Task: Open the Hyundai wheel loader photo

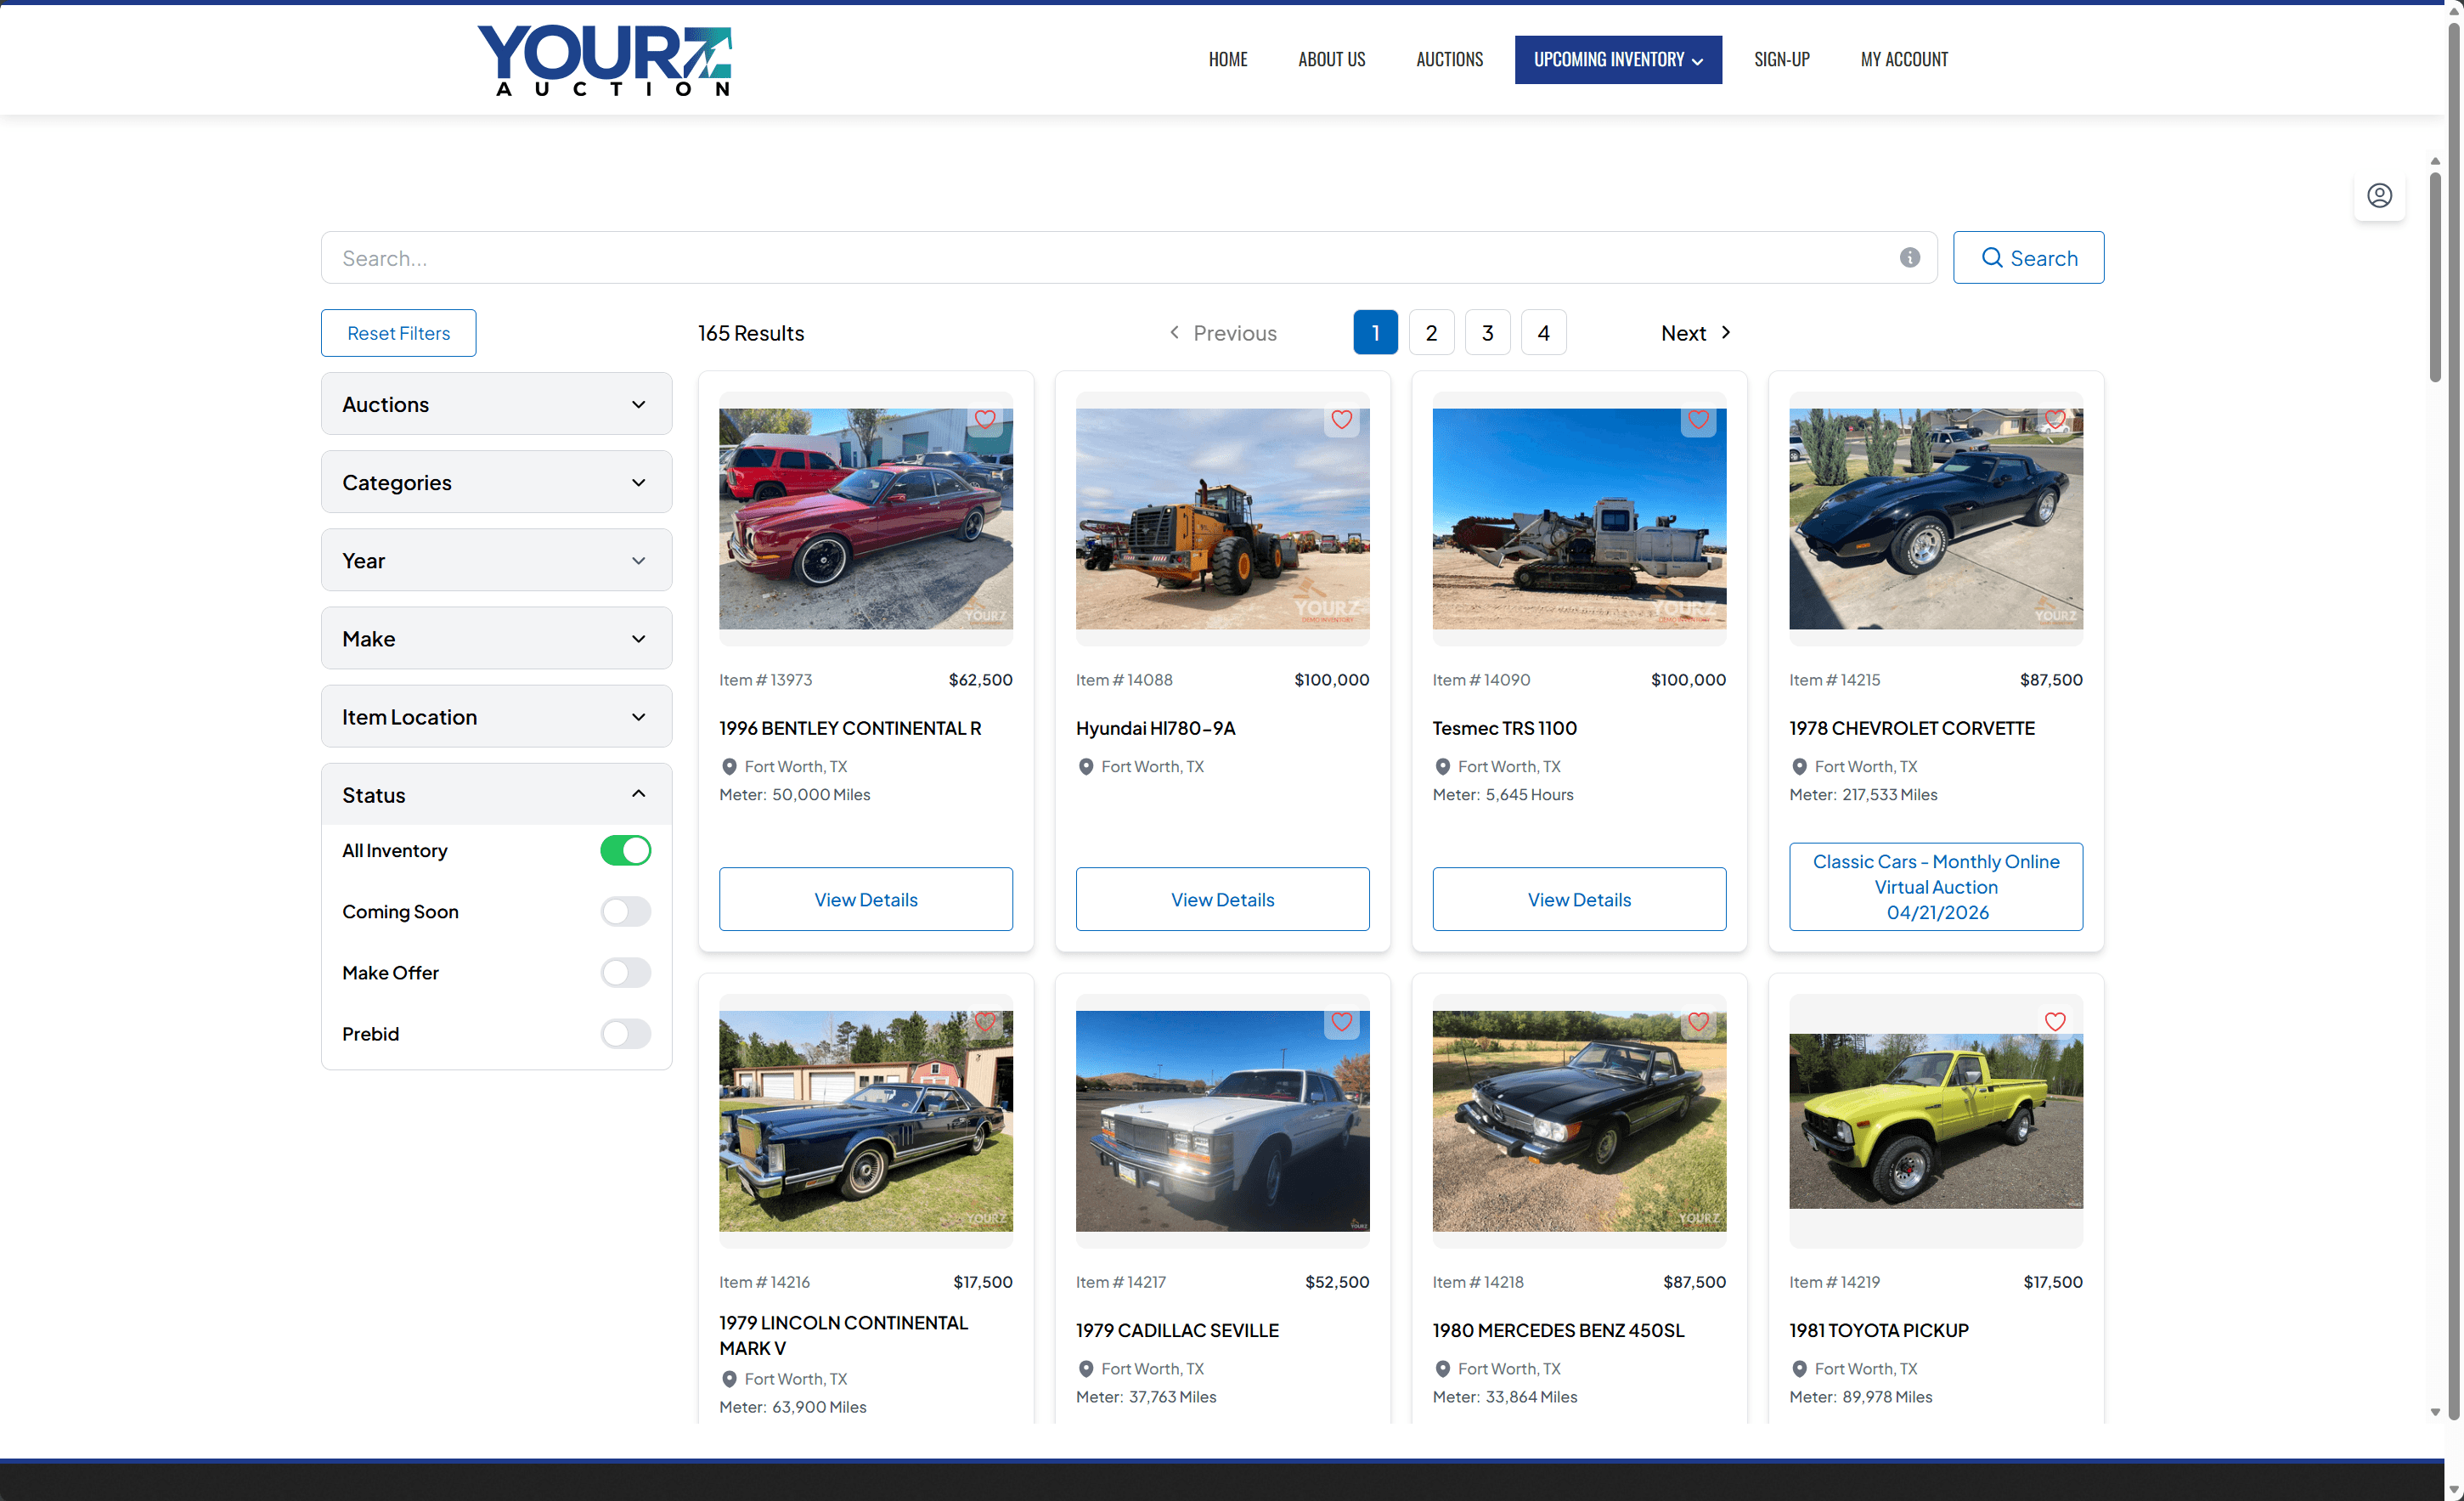Action: tap(1222, 519)
